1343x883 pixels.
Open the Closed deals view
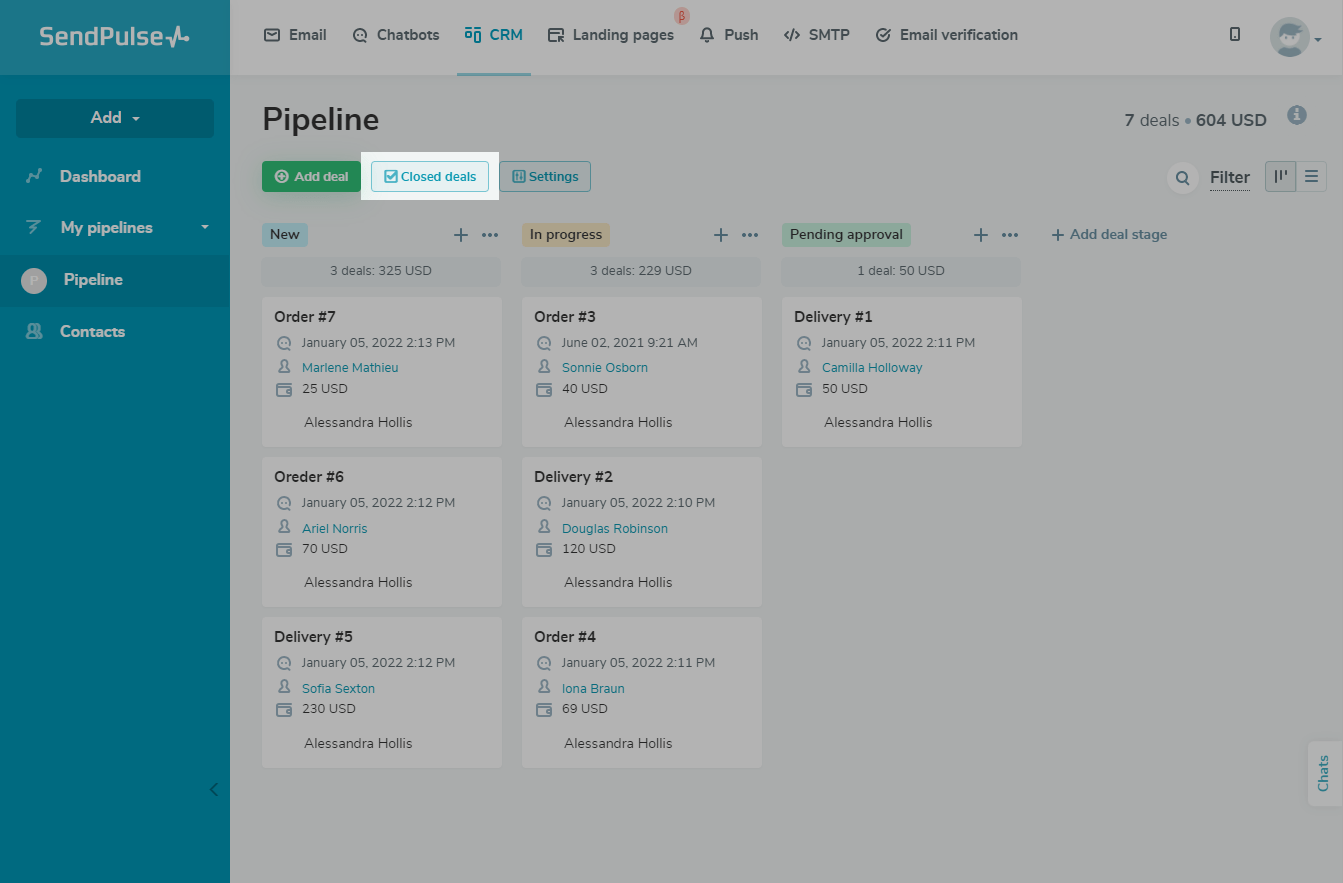tap(430, 177)
